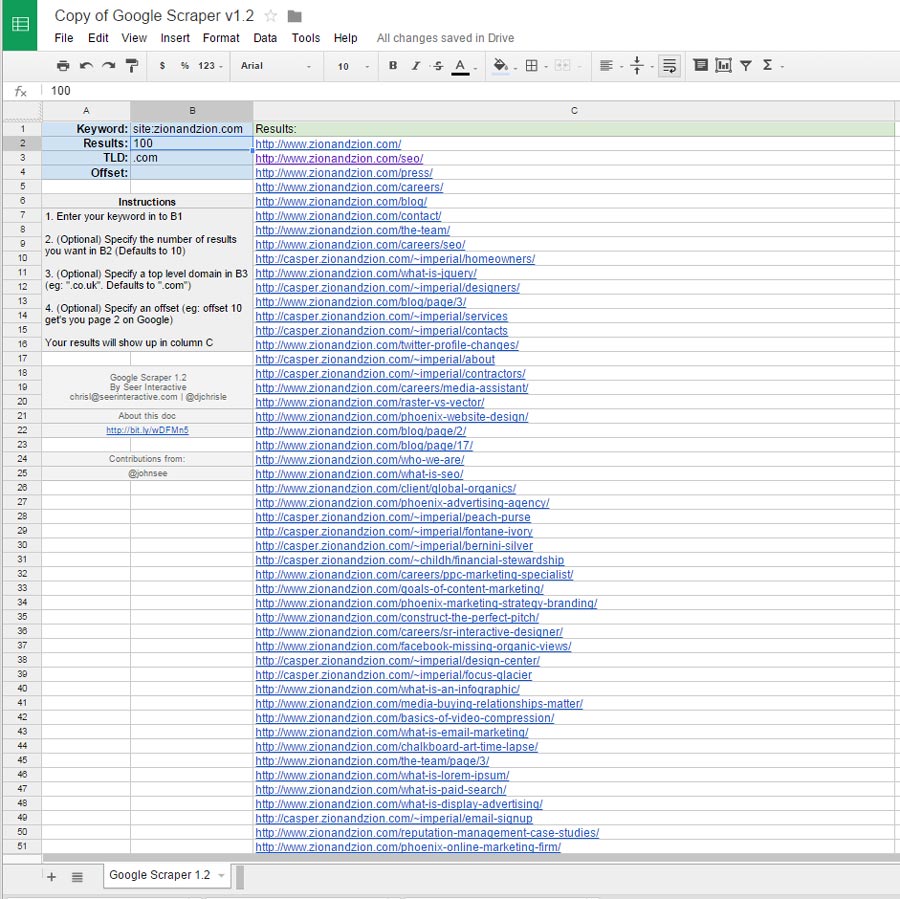The height and width of the screenshot is (899, 900).
Task: Open the what-is-jquery link
Action: [366, 273]
